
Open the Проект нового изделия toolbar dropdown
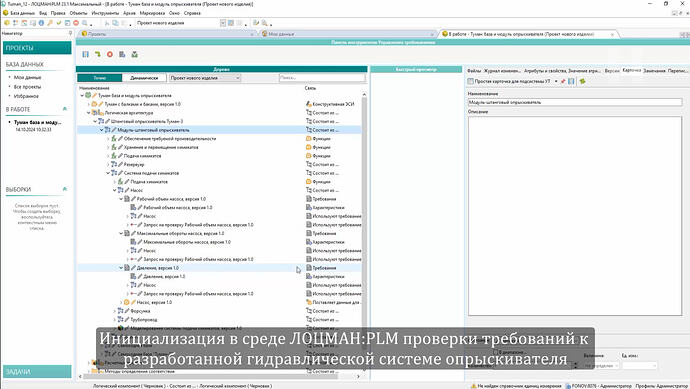click(223, 23)
